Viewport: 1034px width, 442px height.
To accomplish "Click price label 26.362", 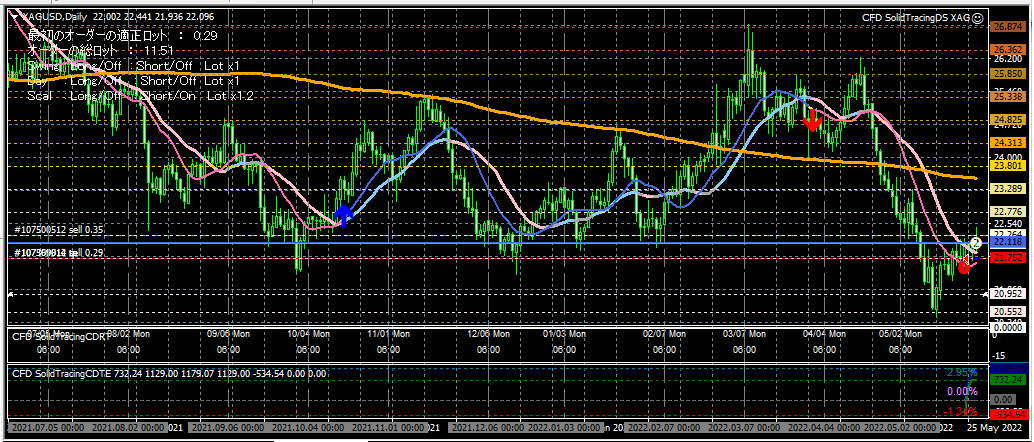I will click(x=1006, y=49).
